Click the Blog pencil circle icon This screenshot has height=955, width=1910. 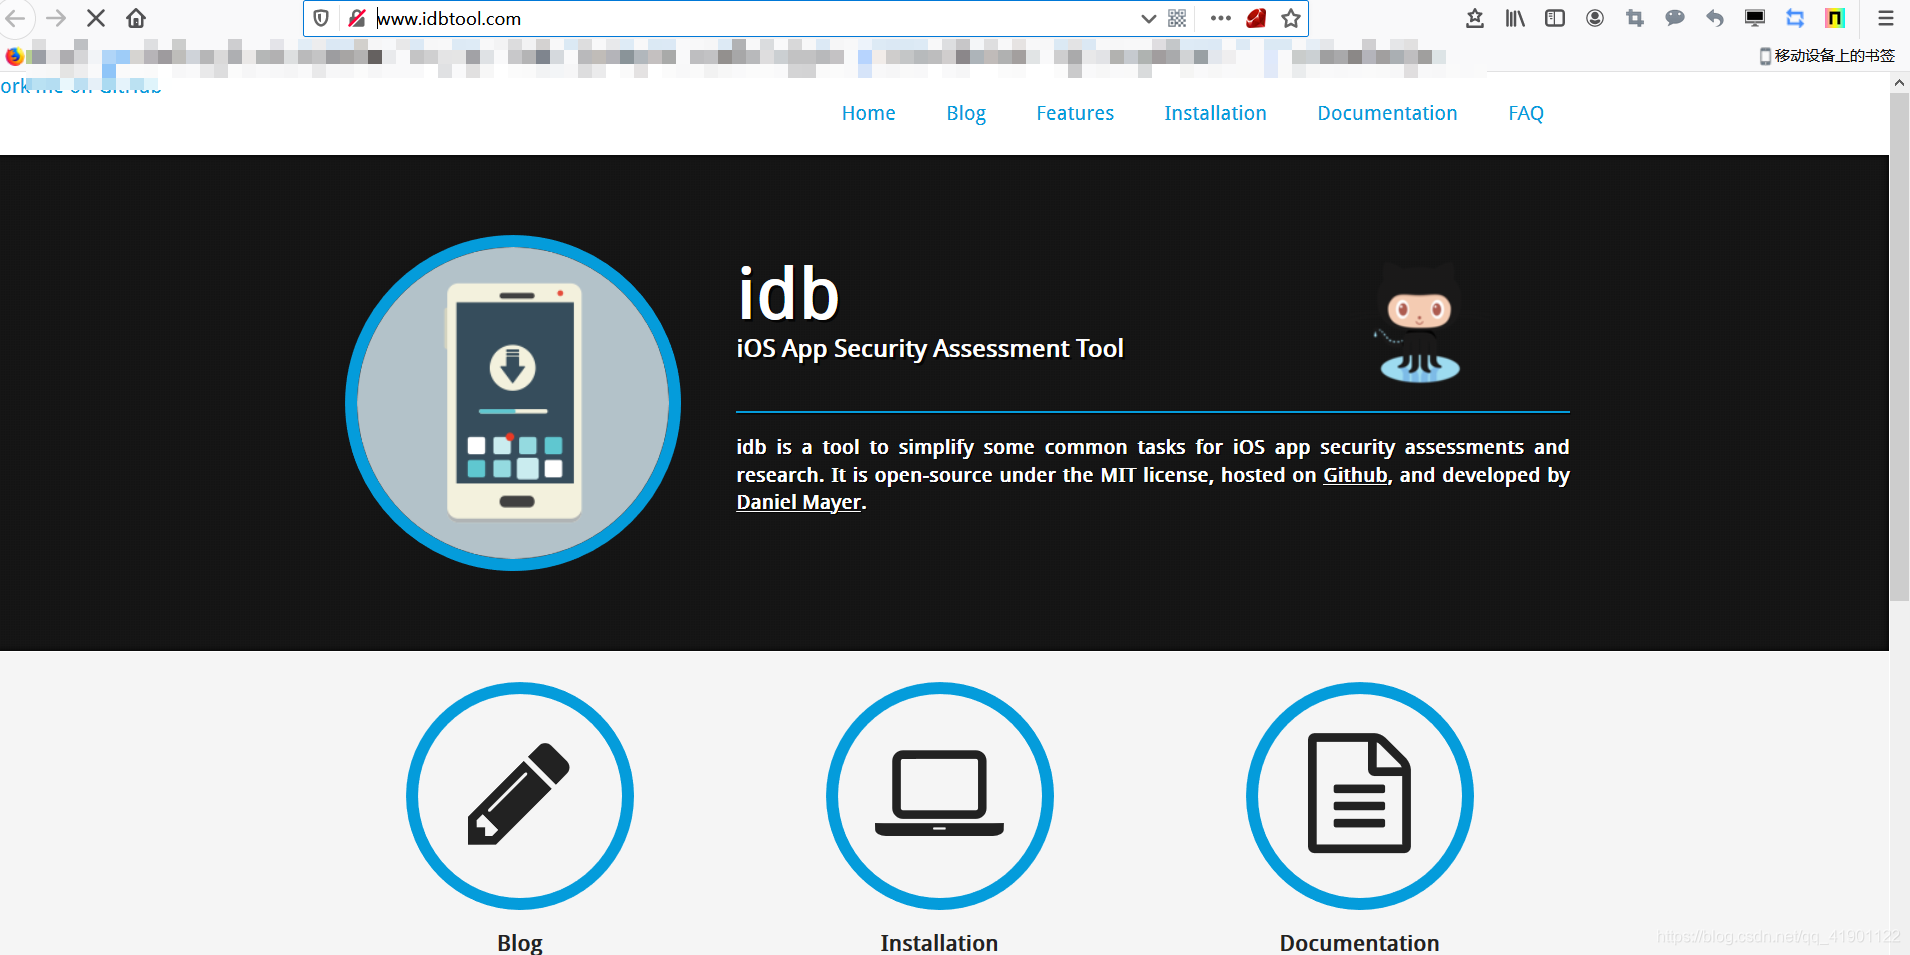pyautogui.click(x=520, y=796)
